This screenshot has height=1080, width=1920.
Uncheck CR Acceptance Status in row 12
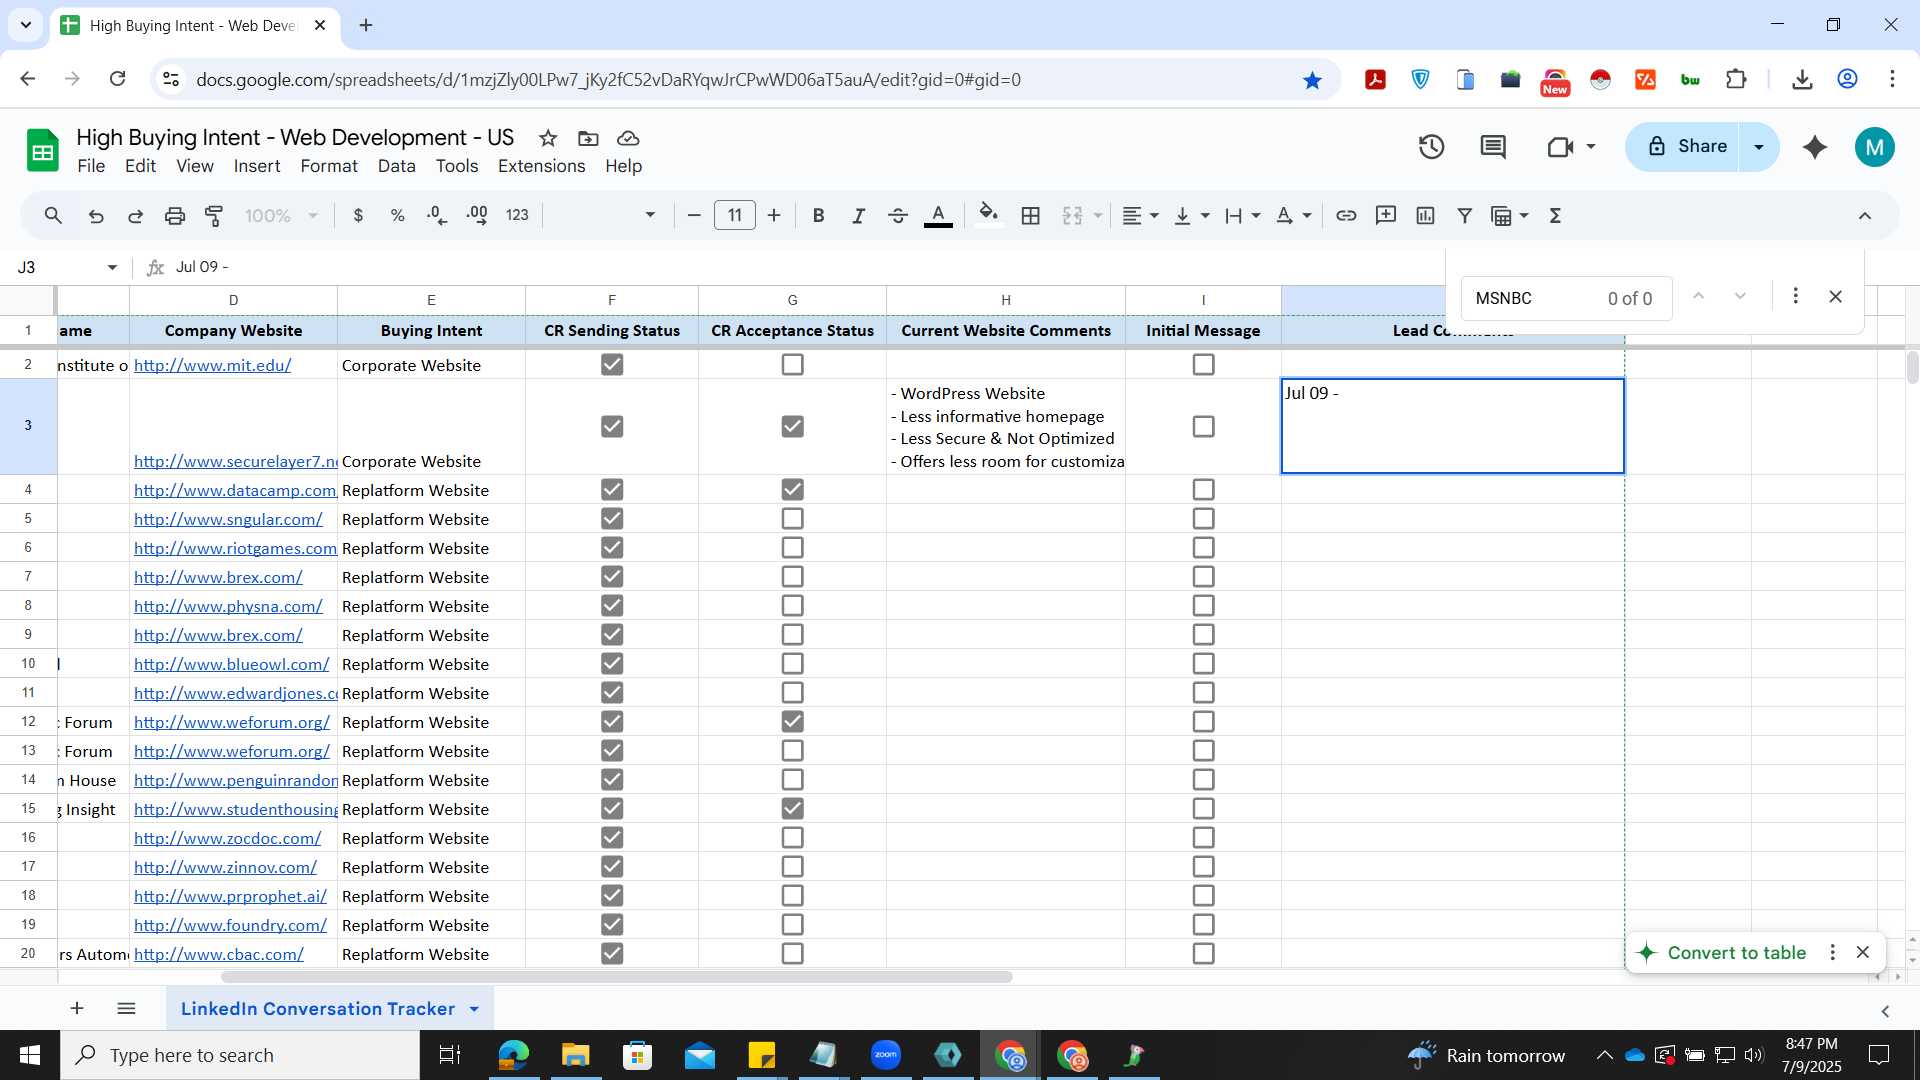point(793,722)
